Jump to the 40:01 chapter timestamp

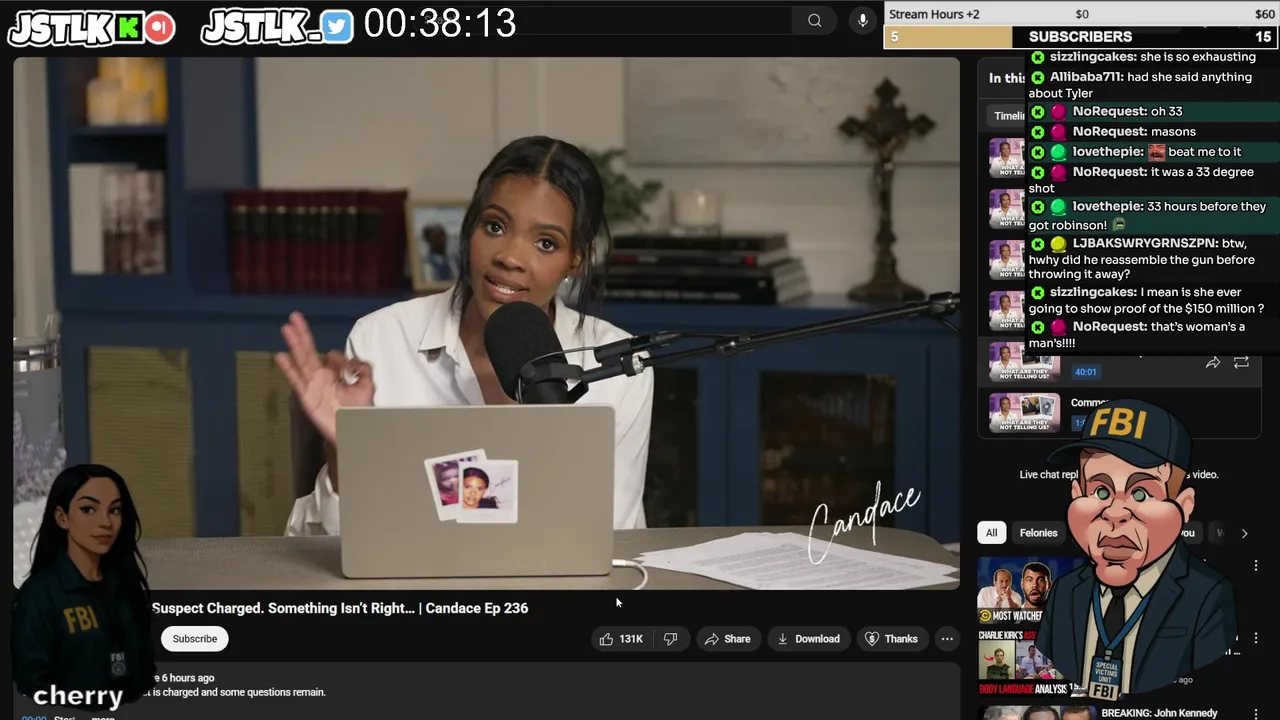click(1085, 372)
